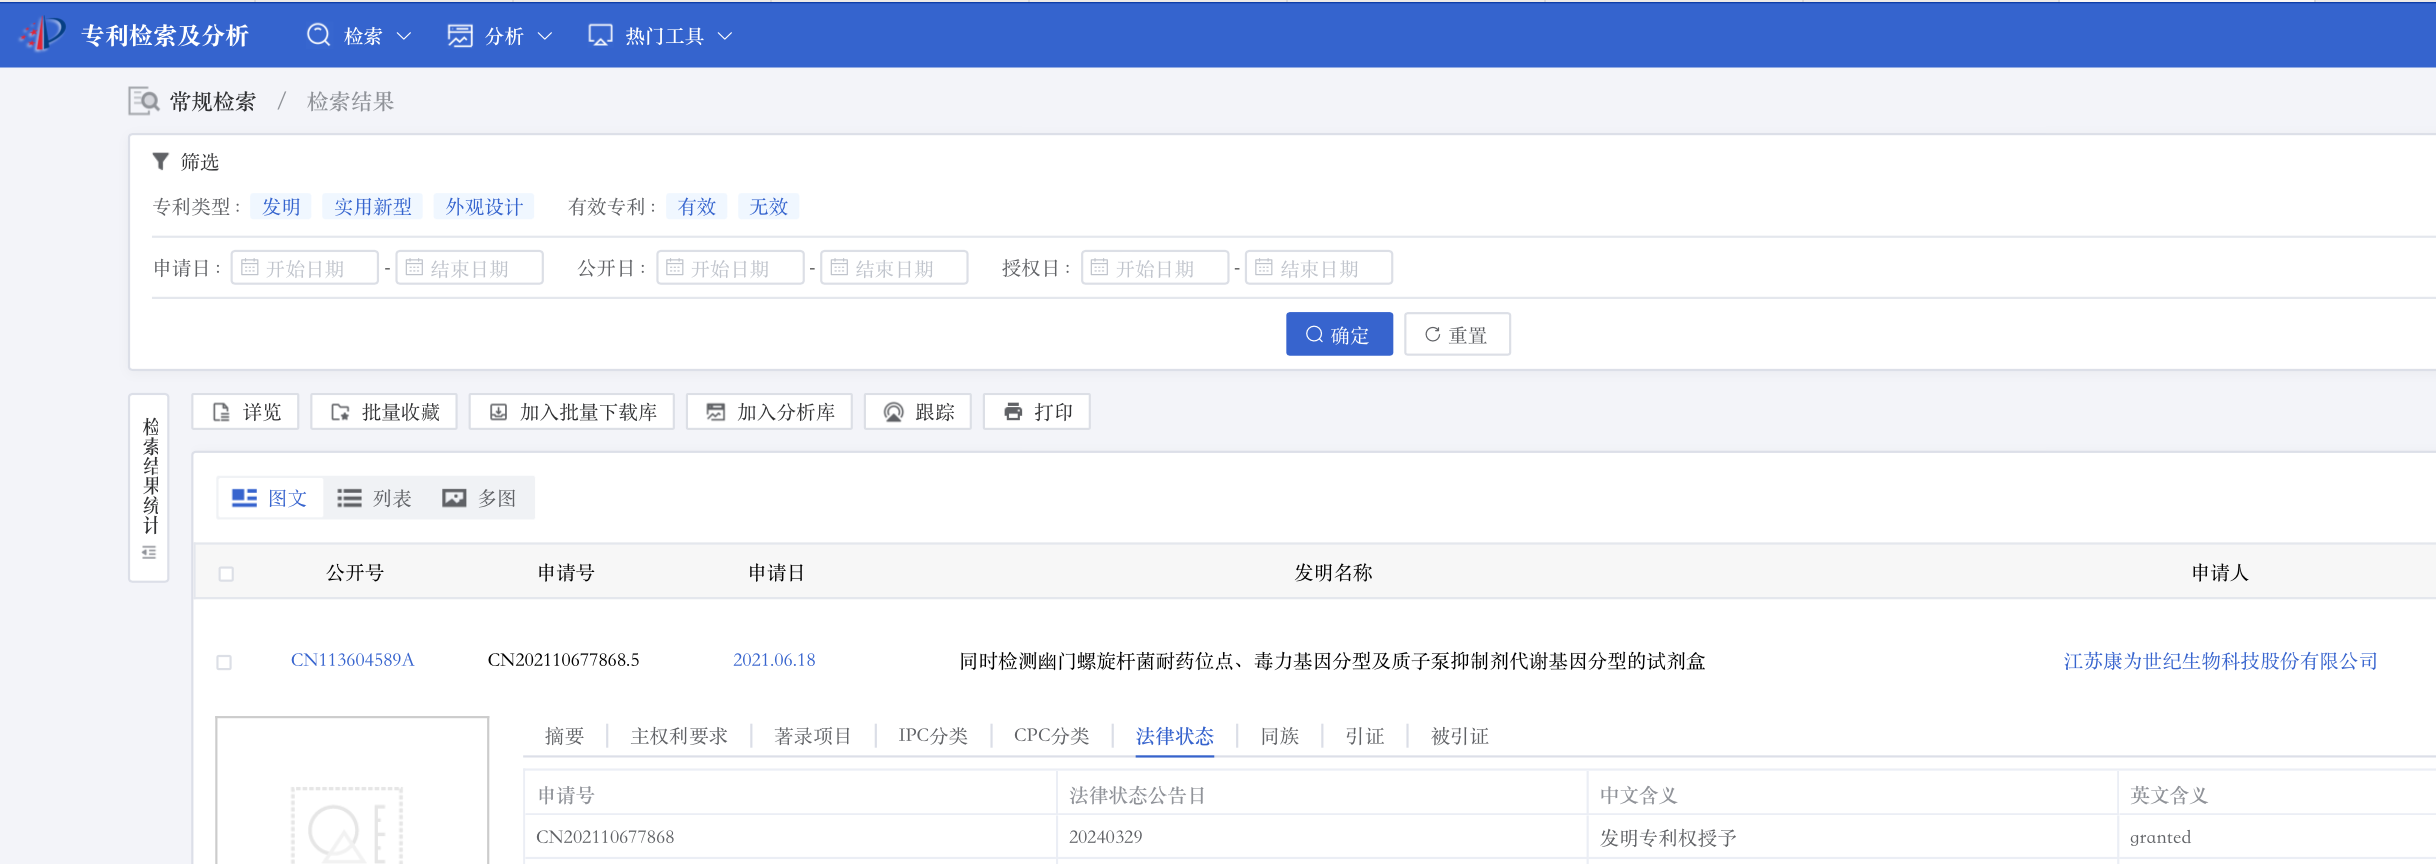The width and height of the screenshot is (2436, 864).
Task: Click the 图文 view mode icon
Action: [244, 498]
